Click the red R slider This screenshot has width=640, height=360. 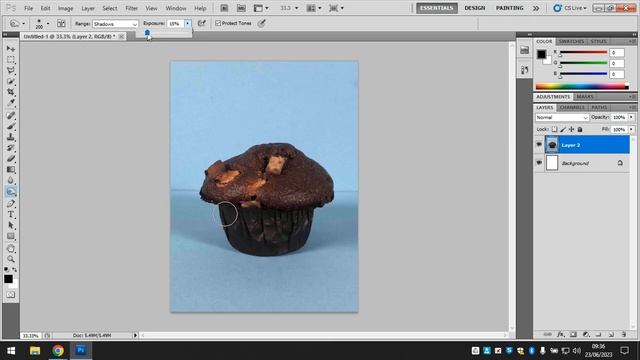(583, 53)
